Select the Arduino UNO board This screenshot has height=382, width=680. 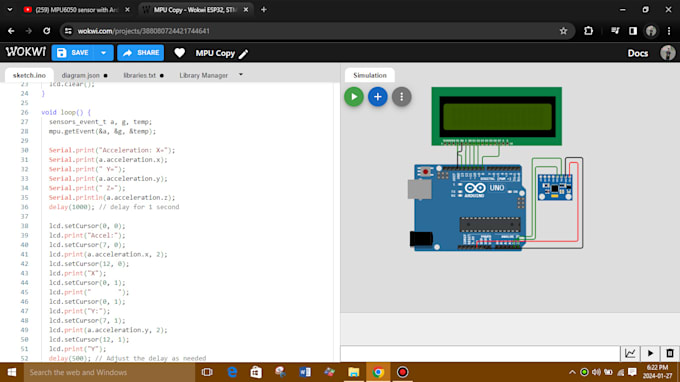[x=468, y=207]
